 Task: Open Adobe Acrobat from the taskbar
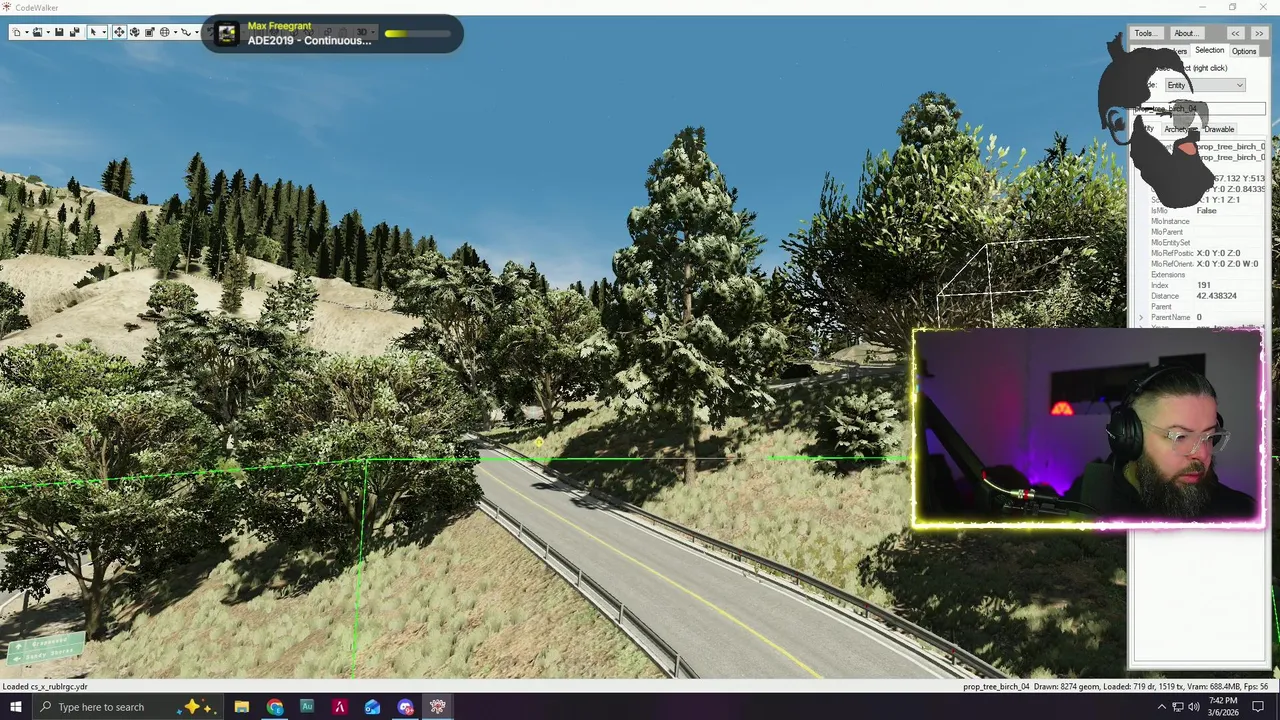pos(340,707)
